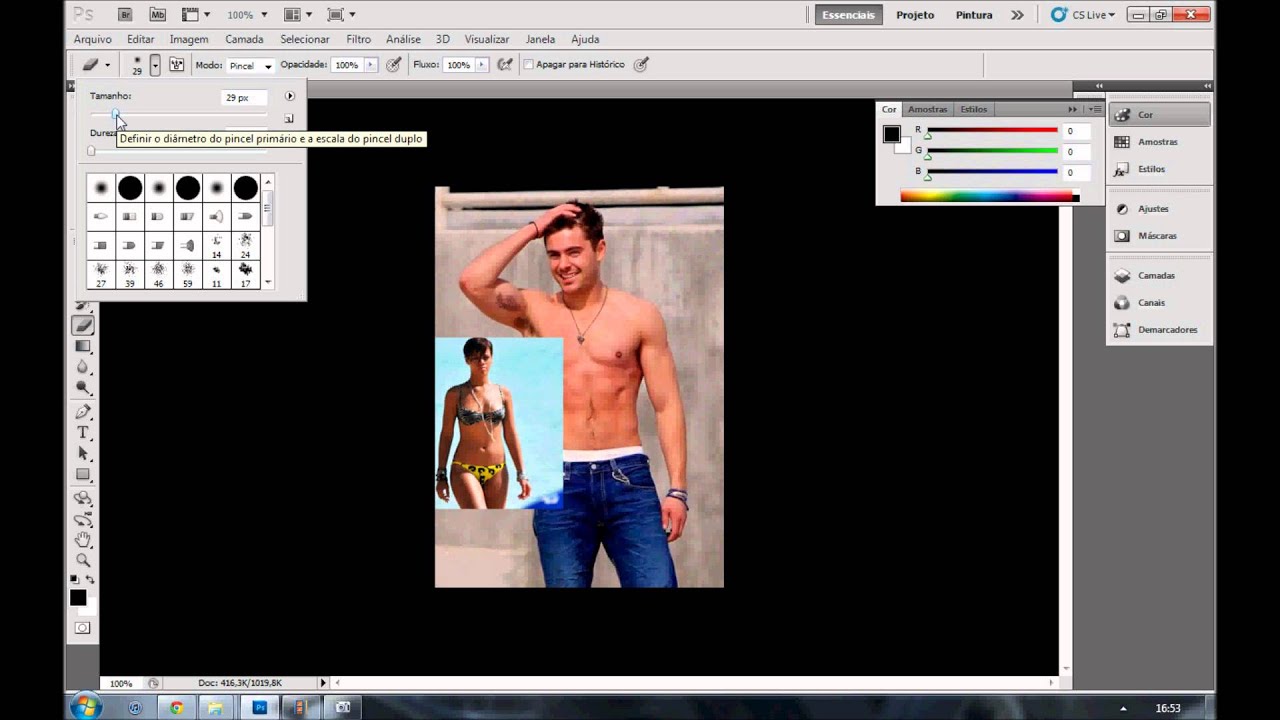Image resolution: width=1280 pixels, height=720 pixels.
Task: Open the Opacidade slider arrow
Action: (x=371, y=65)
